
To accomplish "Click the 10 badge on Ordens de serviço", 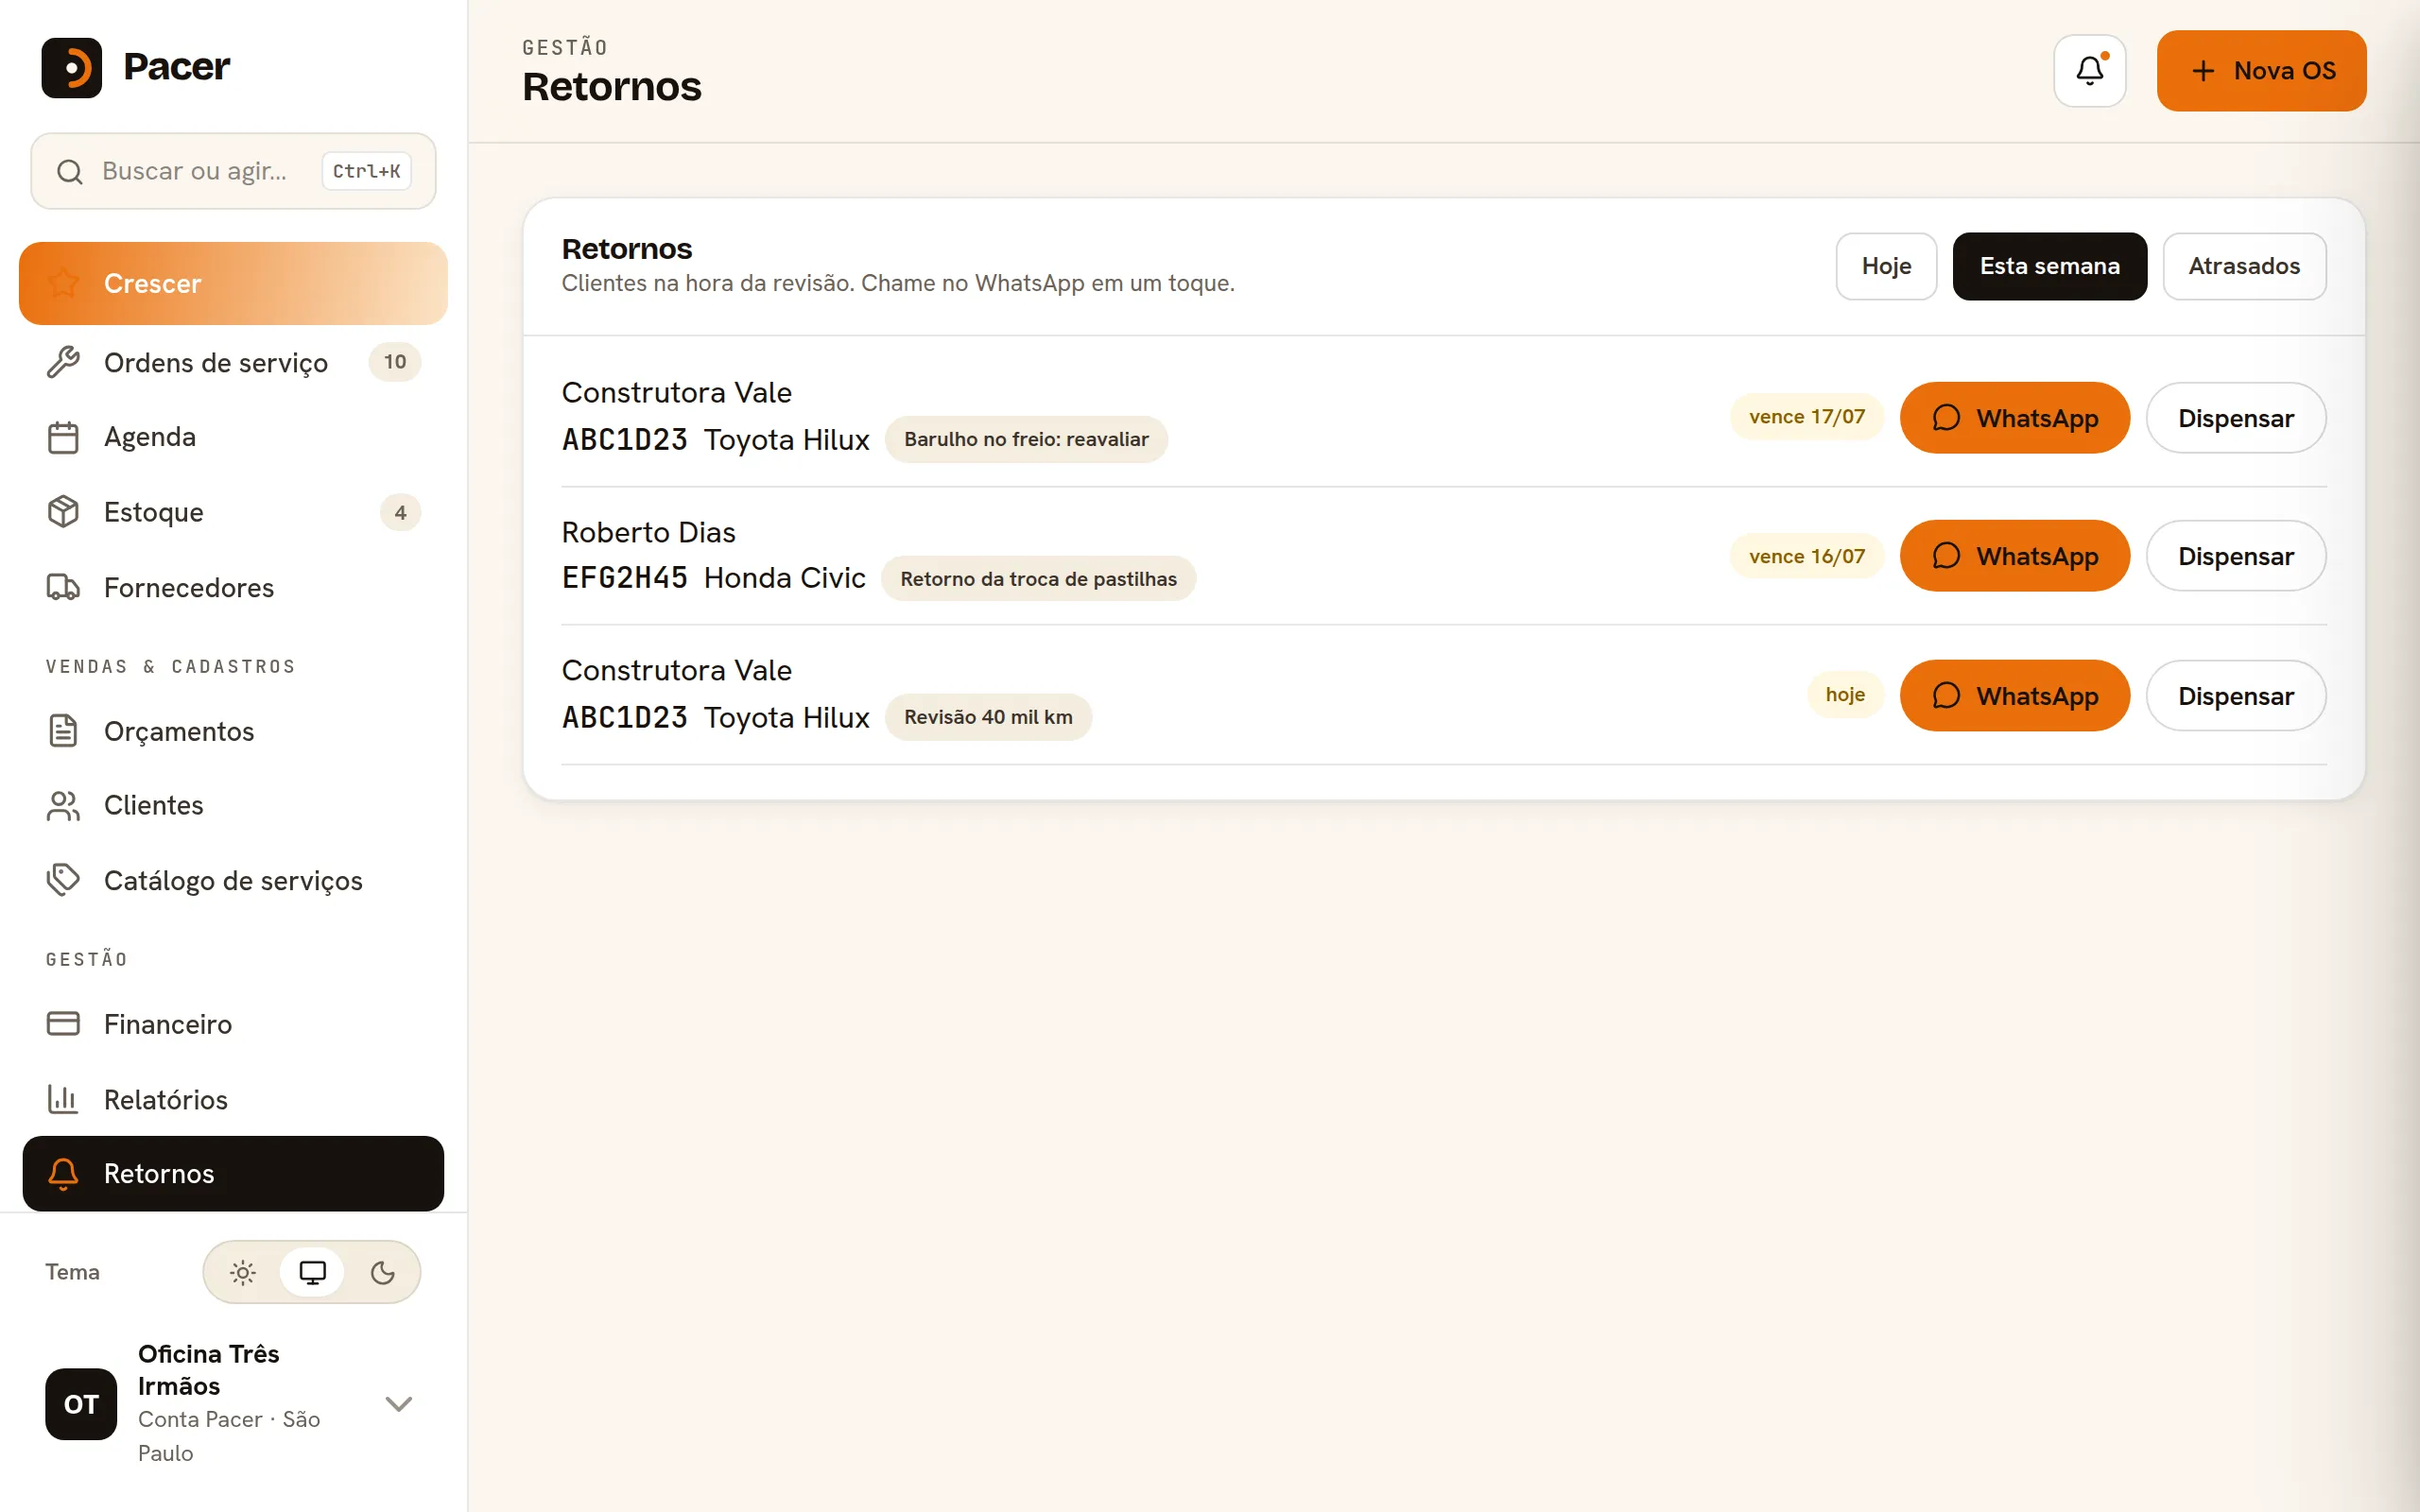I will click(x=395, y=362).
